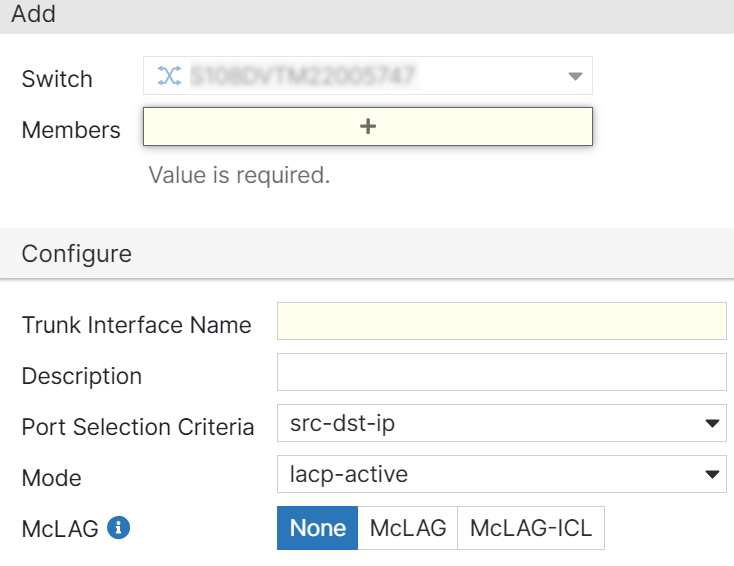
Task: Click the Port Selection Criteria label
Action: coord(138,427)
